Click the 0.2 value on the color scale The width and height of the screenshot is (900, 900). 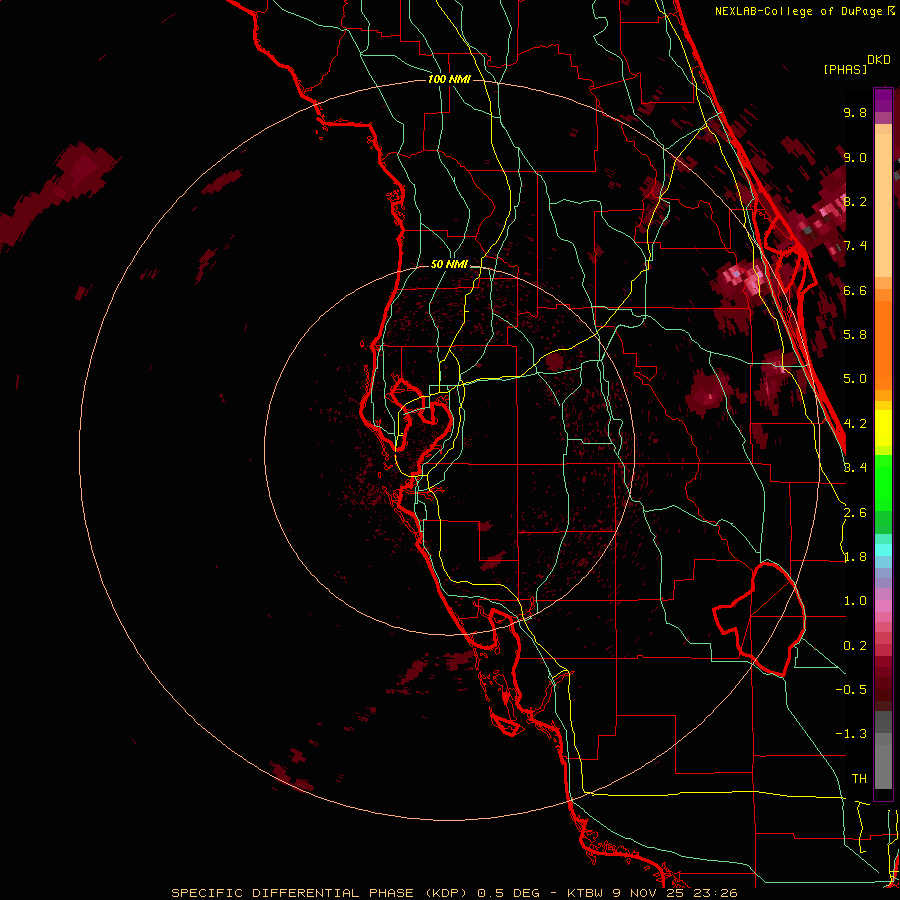(855, 646)
